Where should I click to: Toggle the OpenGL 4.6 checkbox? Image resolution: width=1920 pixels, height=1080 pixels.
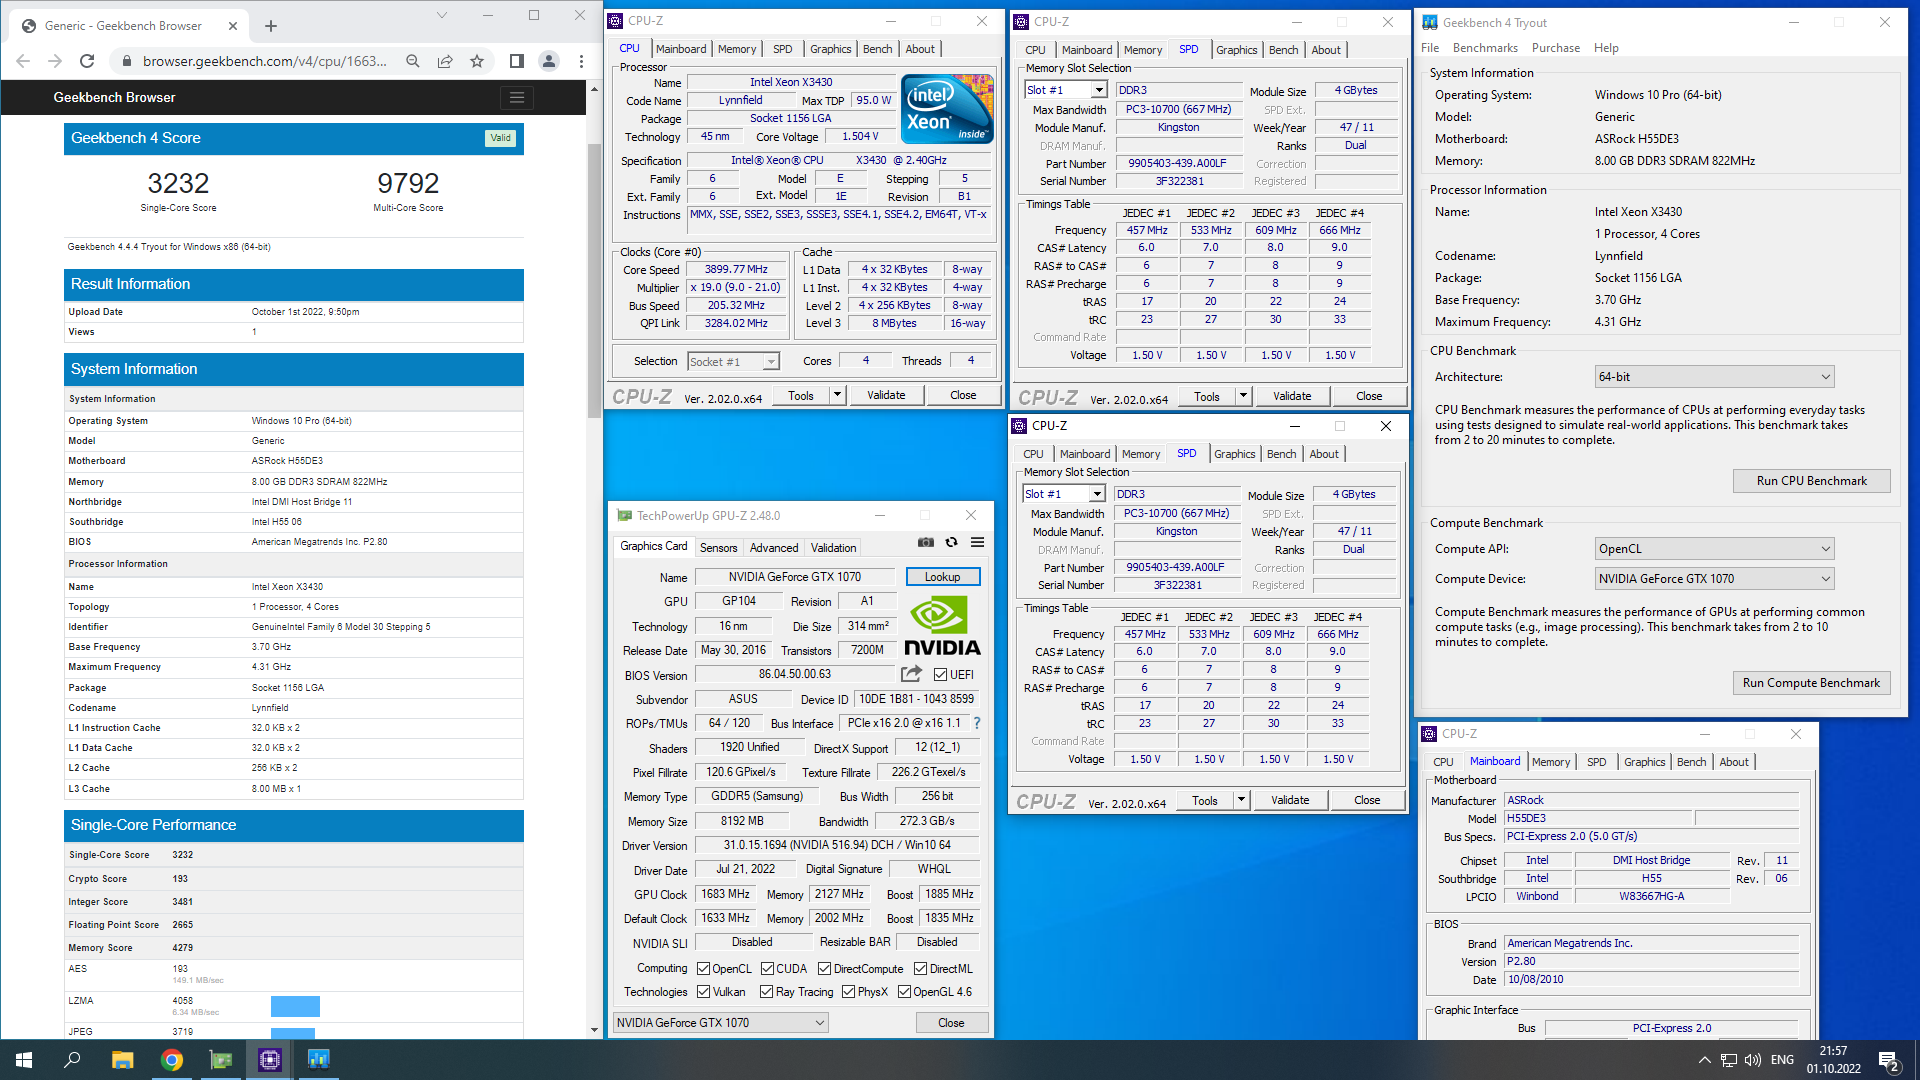point(904,992)
